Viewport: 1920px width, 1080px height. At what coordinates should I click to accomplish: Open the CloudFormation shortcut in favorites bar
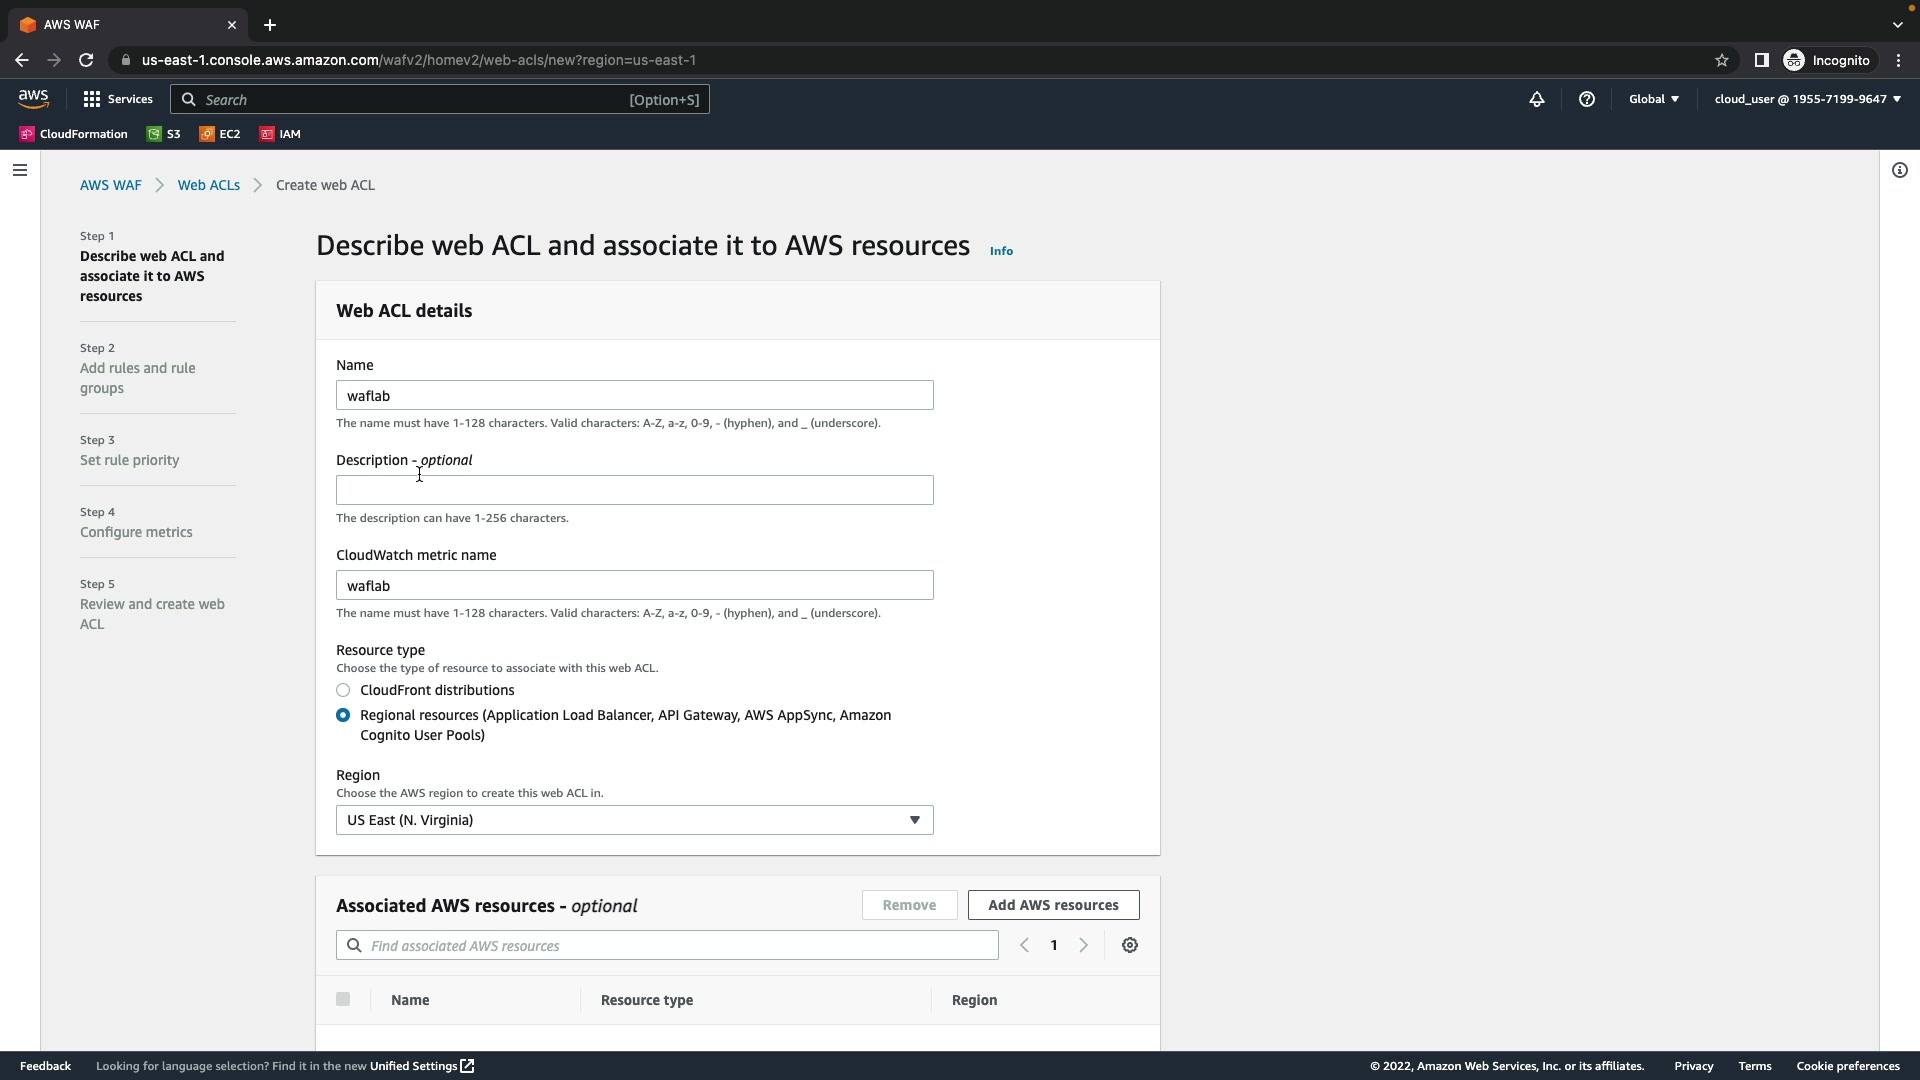(x=74, y=134)
